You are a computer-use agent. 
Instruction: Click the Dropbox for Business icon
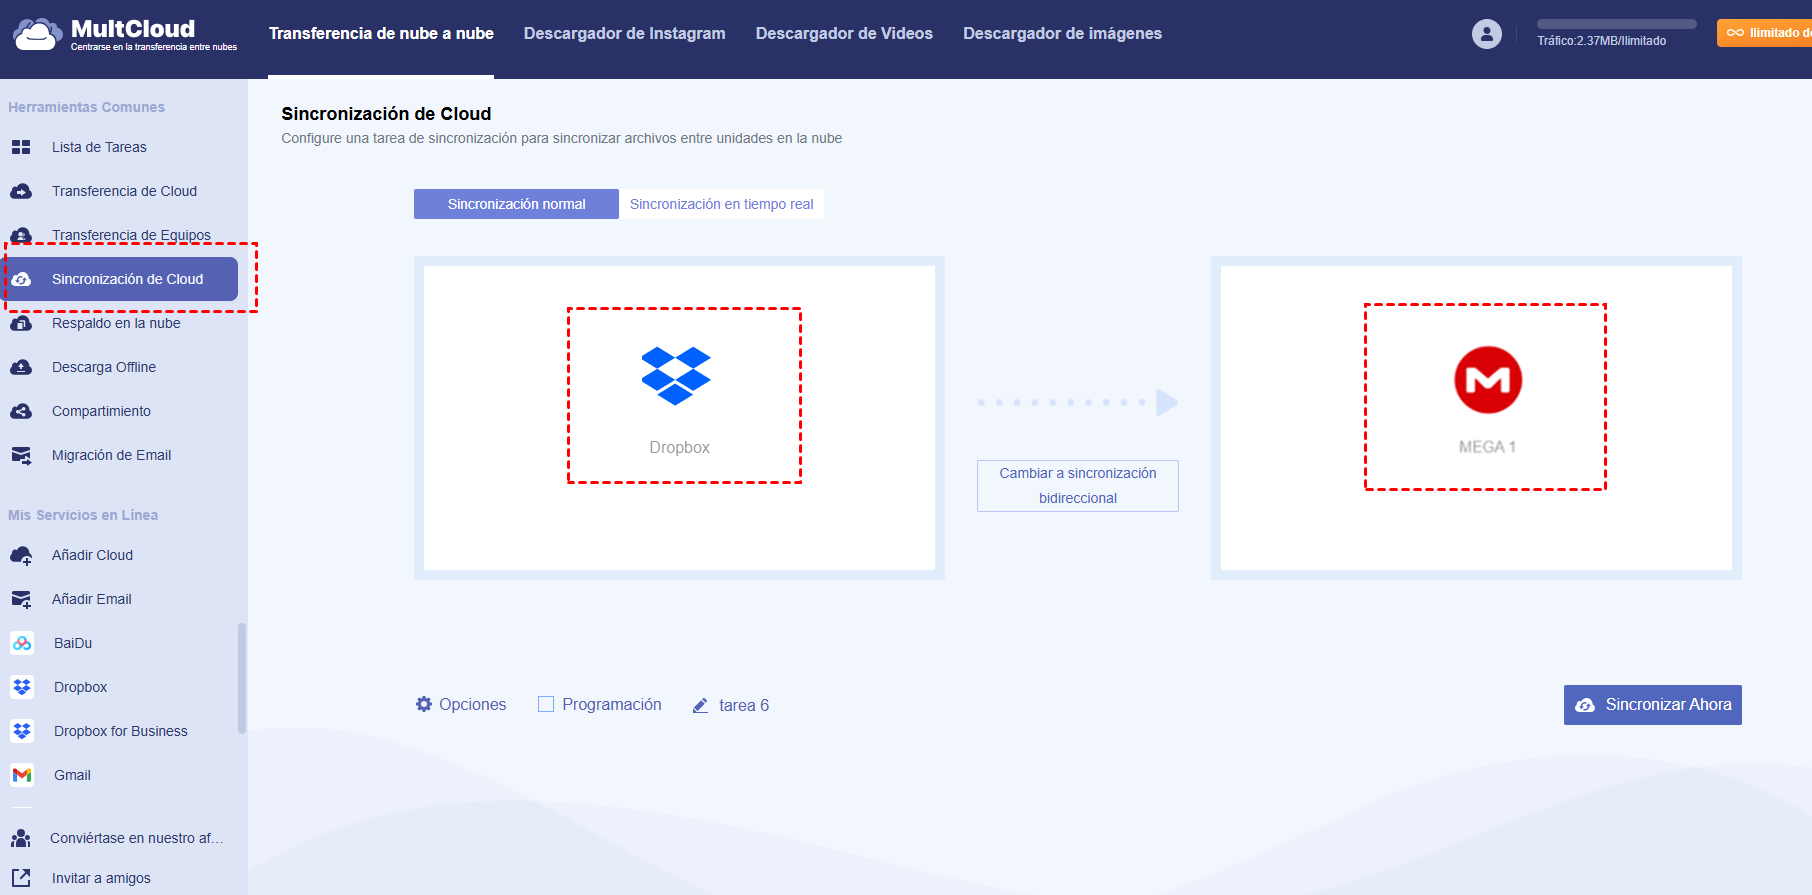[22, 731]
